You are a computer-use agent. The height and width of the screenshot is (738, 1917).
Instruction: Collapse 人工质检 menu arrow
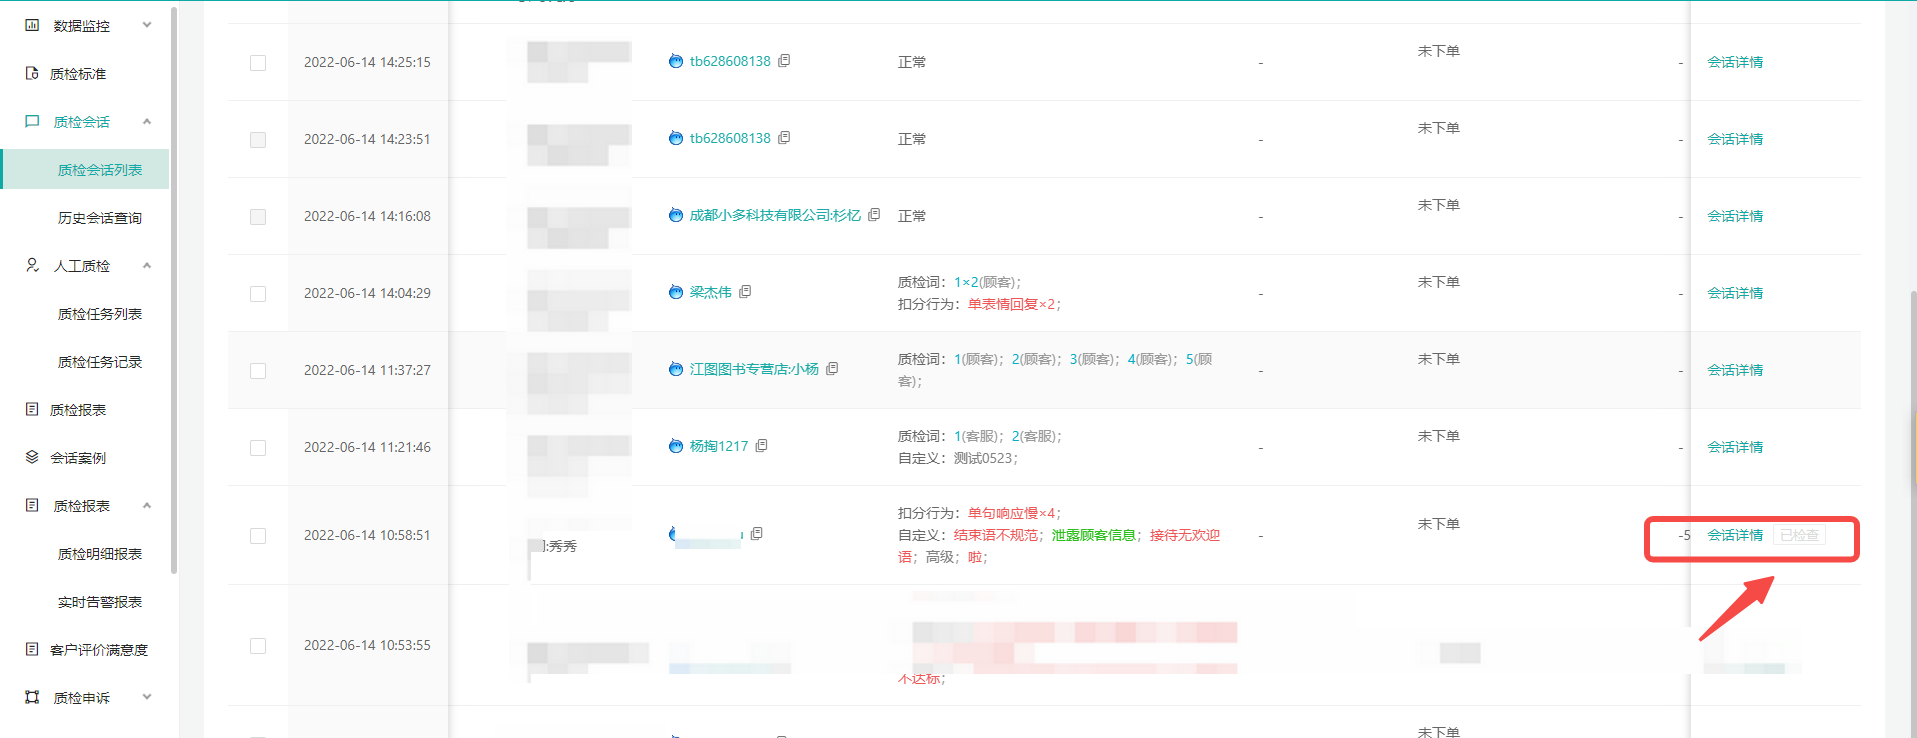pyautogui.click(x=147, y=265)
